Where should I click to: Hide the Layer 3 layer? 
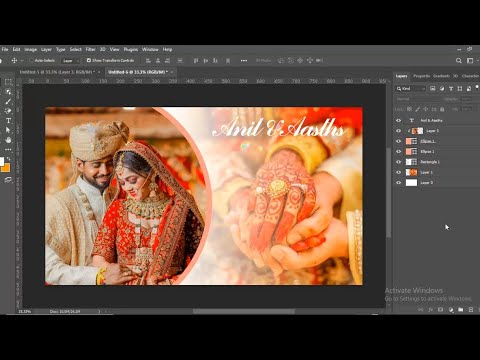pos(399,131)
